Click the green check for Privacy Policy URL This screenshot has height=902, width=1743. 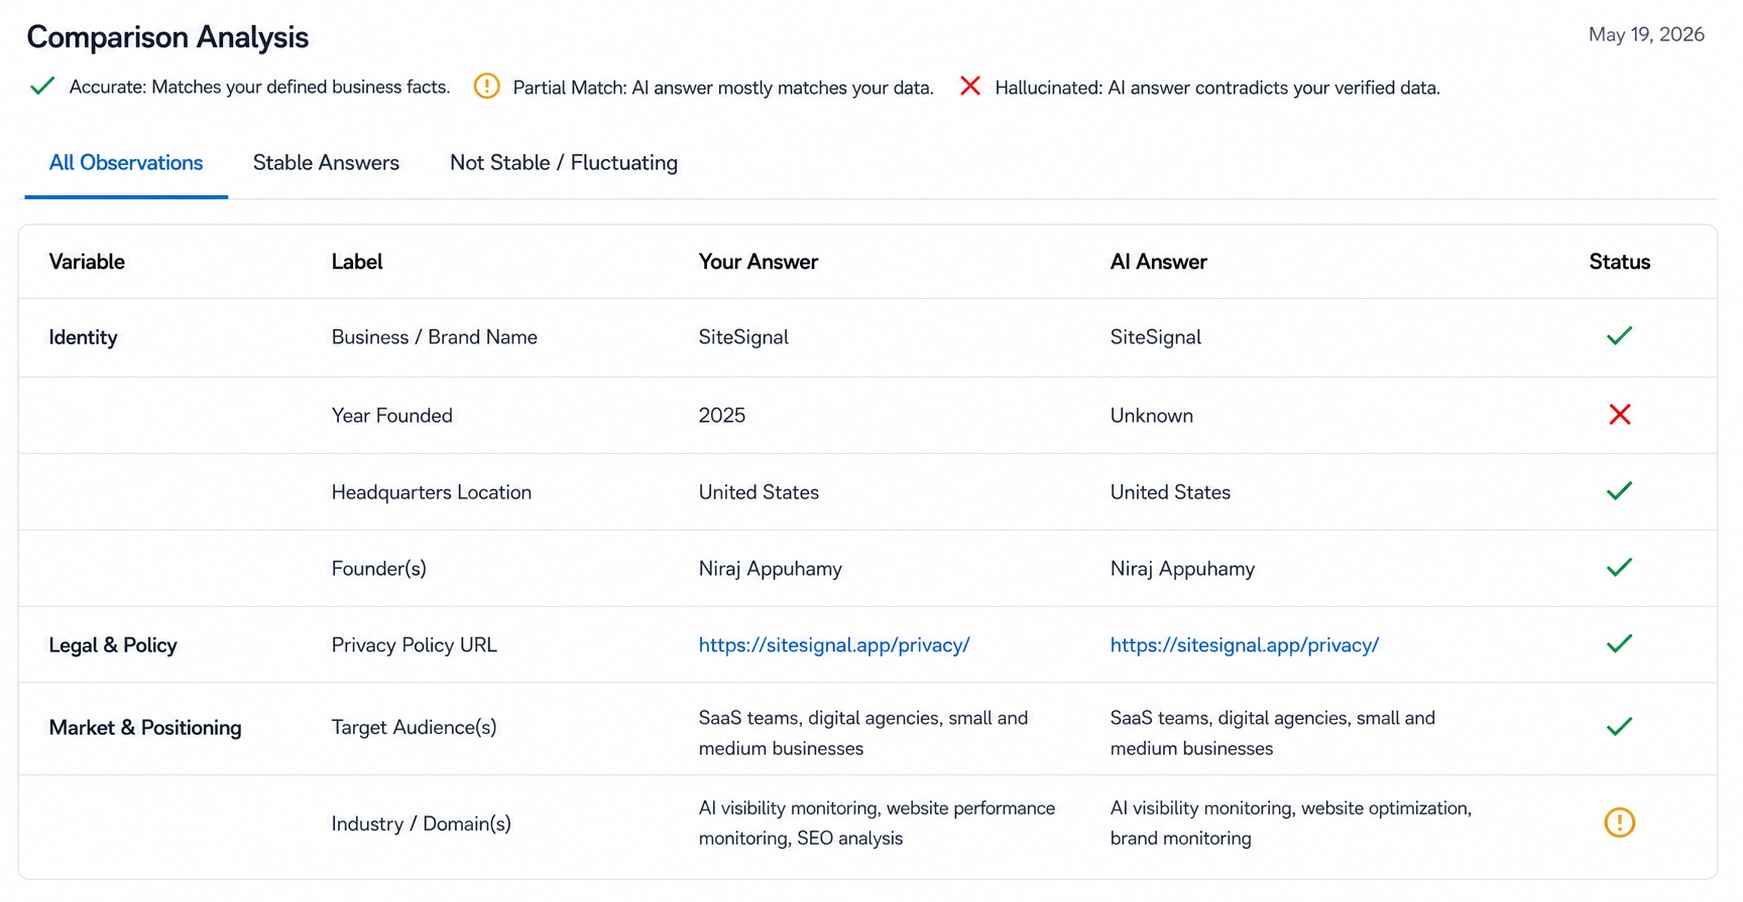click(x=1619, y=644)
